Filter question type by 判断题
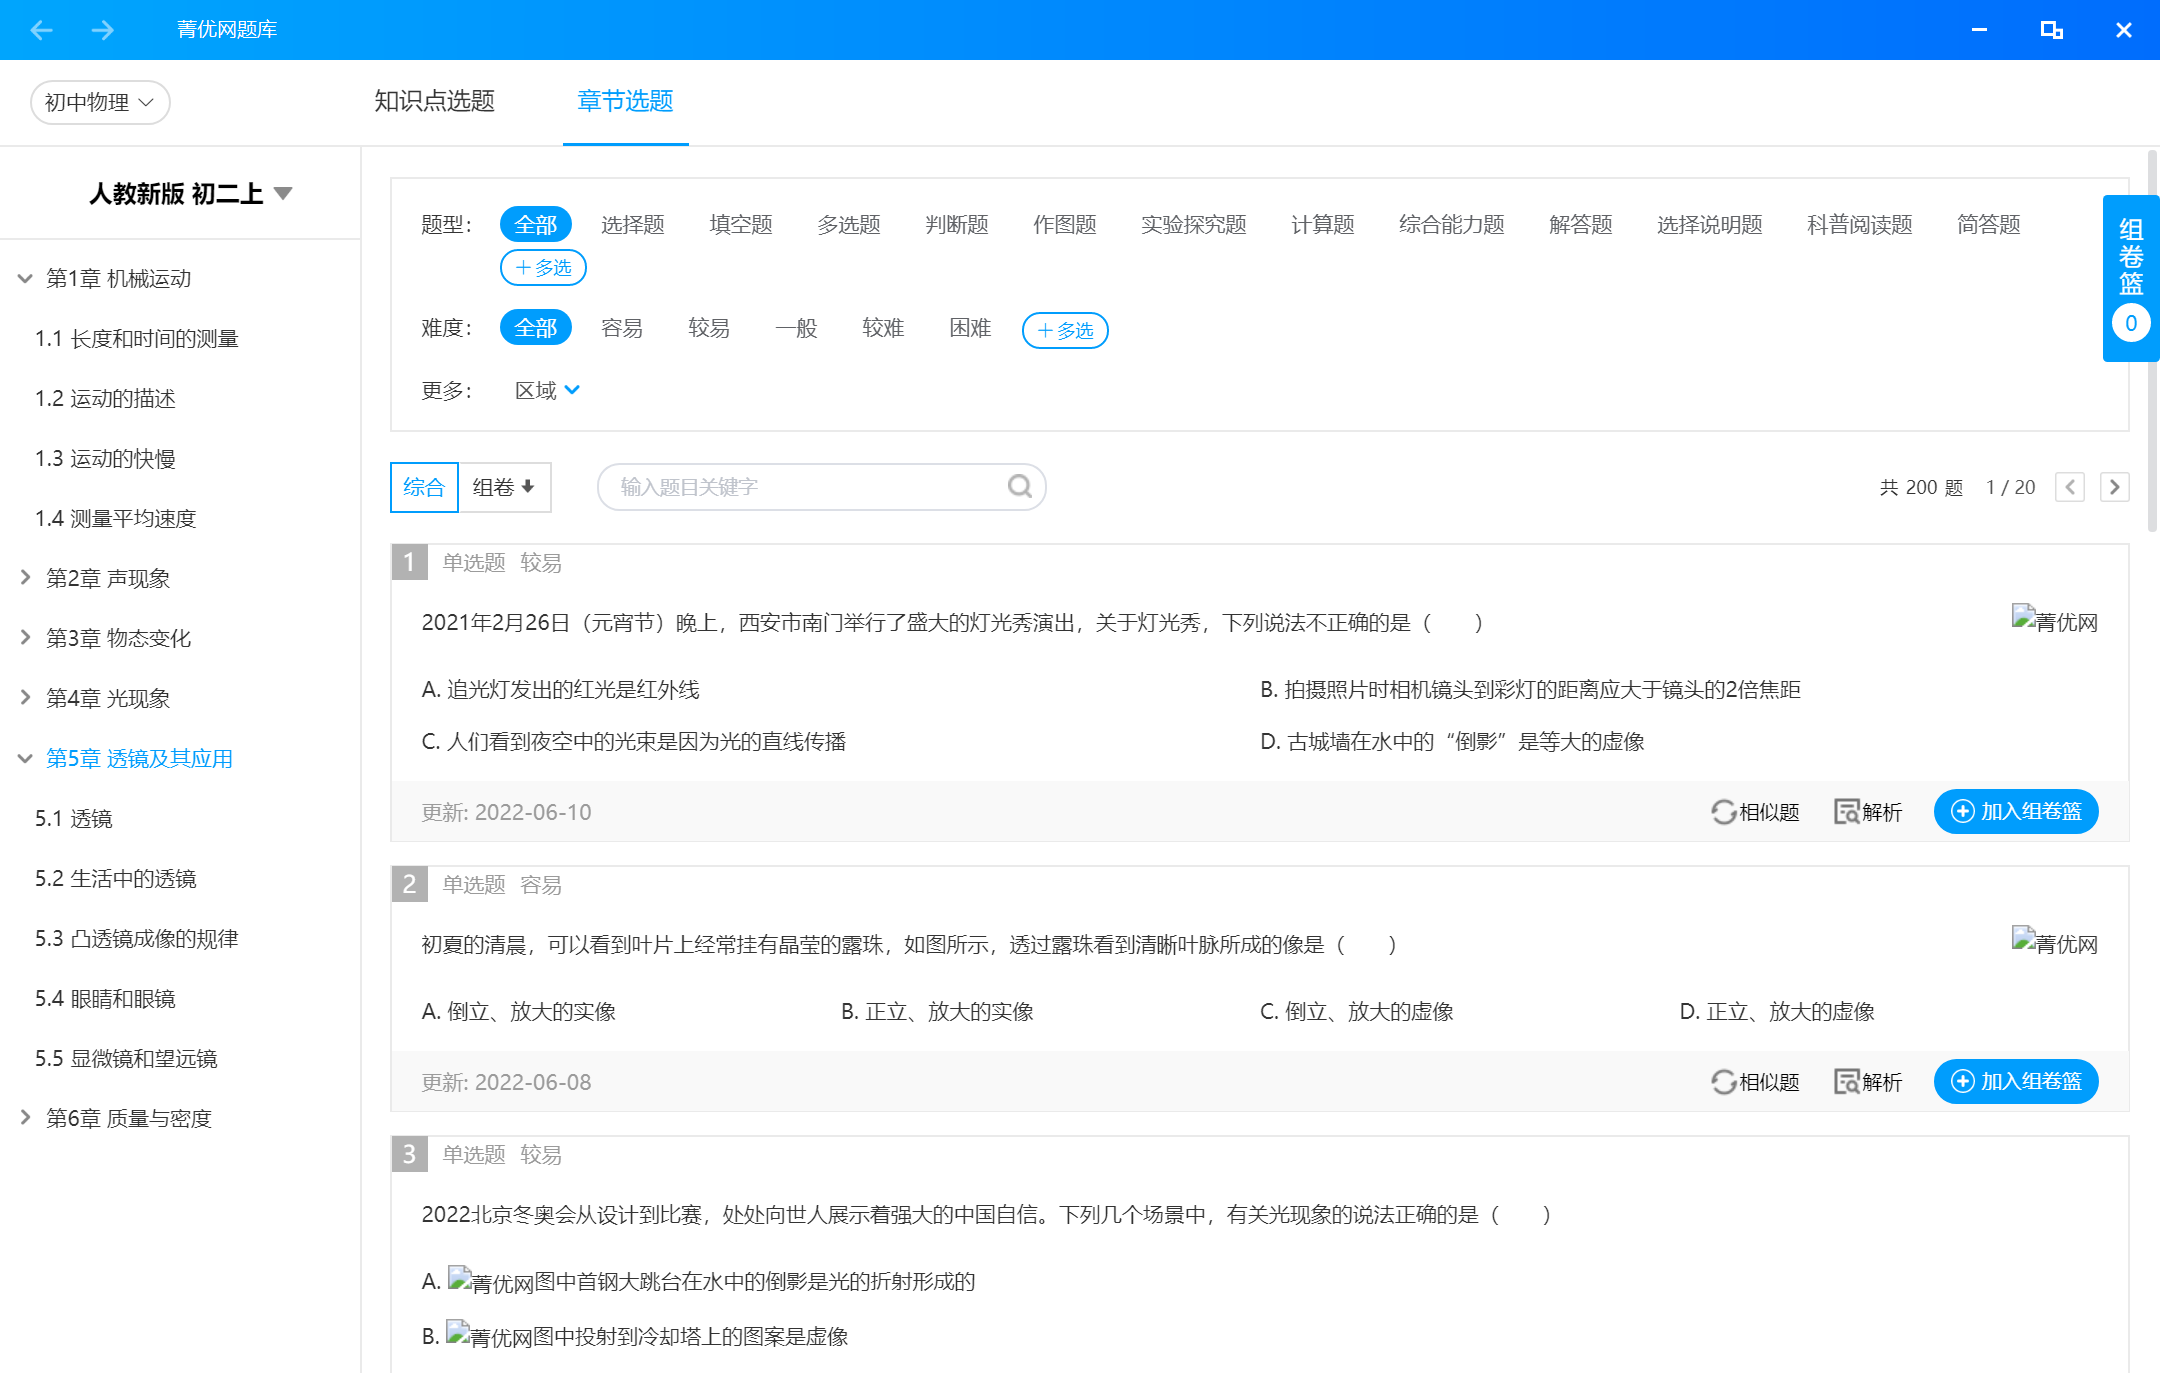 957,224
